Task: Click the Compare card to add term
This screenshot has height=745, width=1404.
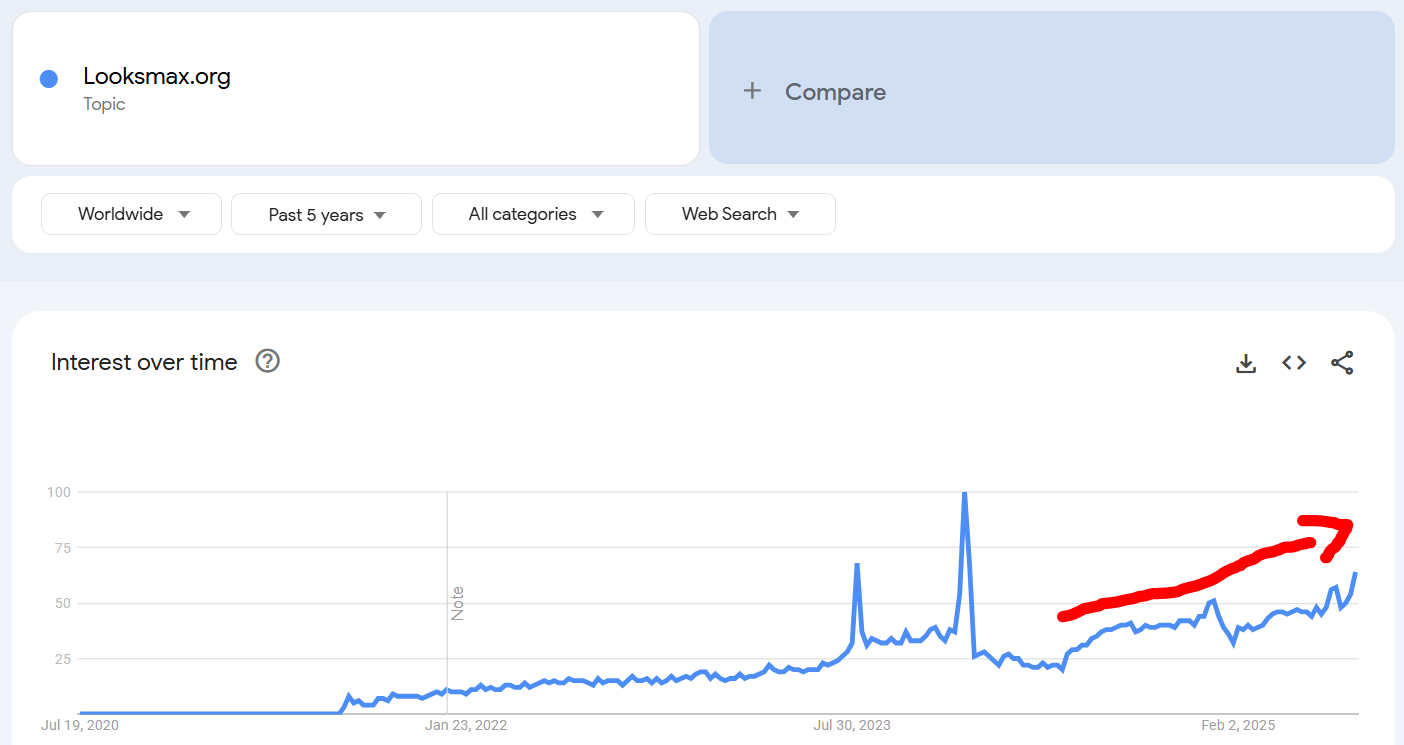Action: point(1051,88)
